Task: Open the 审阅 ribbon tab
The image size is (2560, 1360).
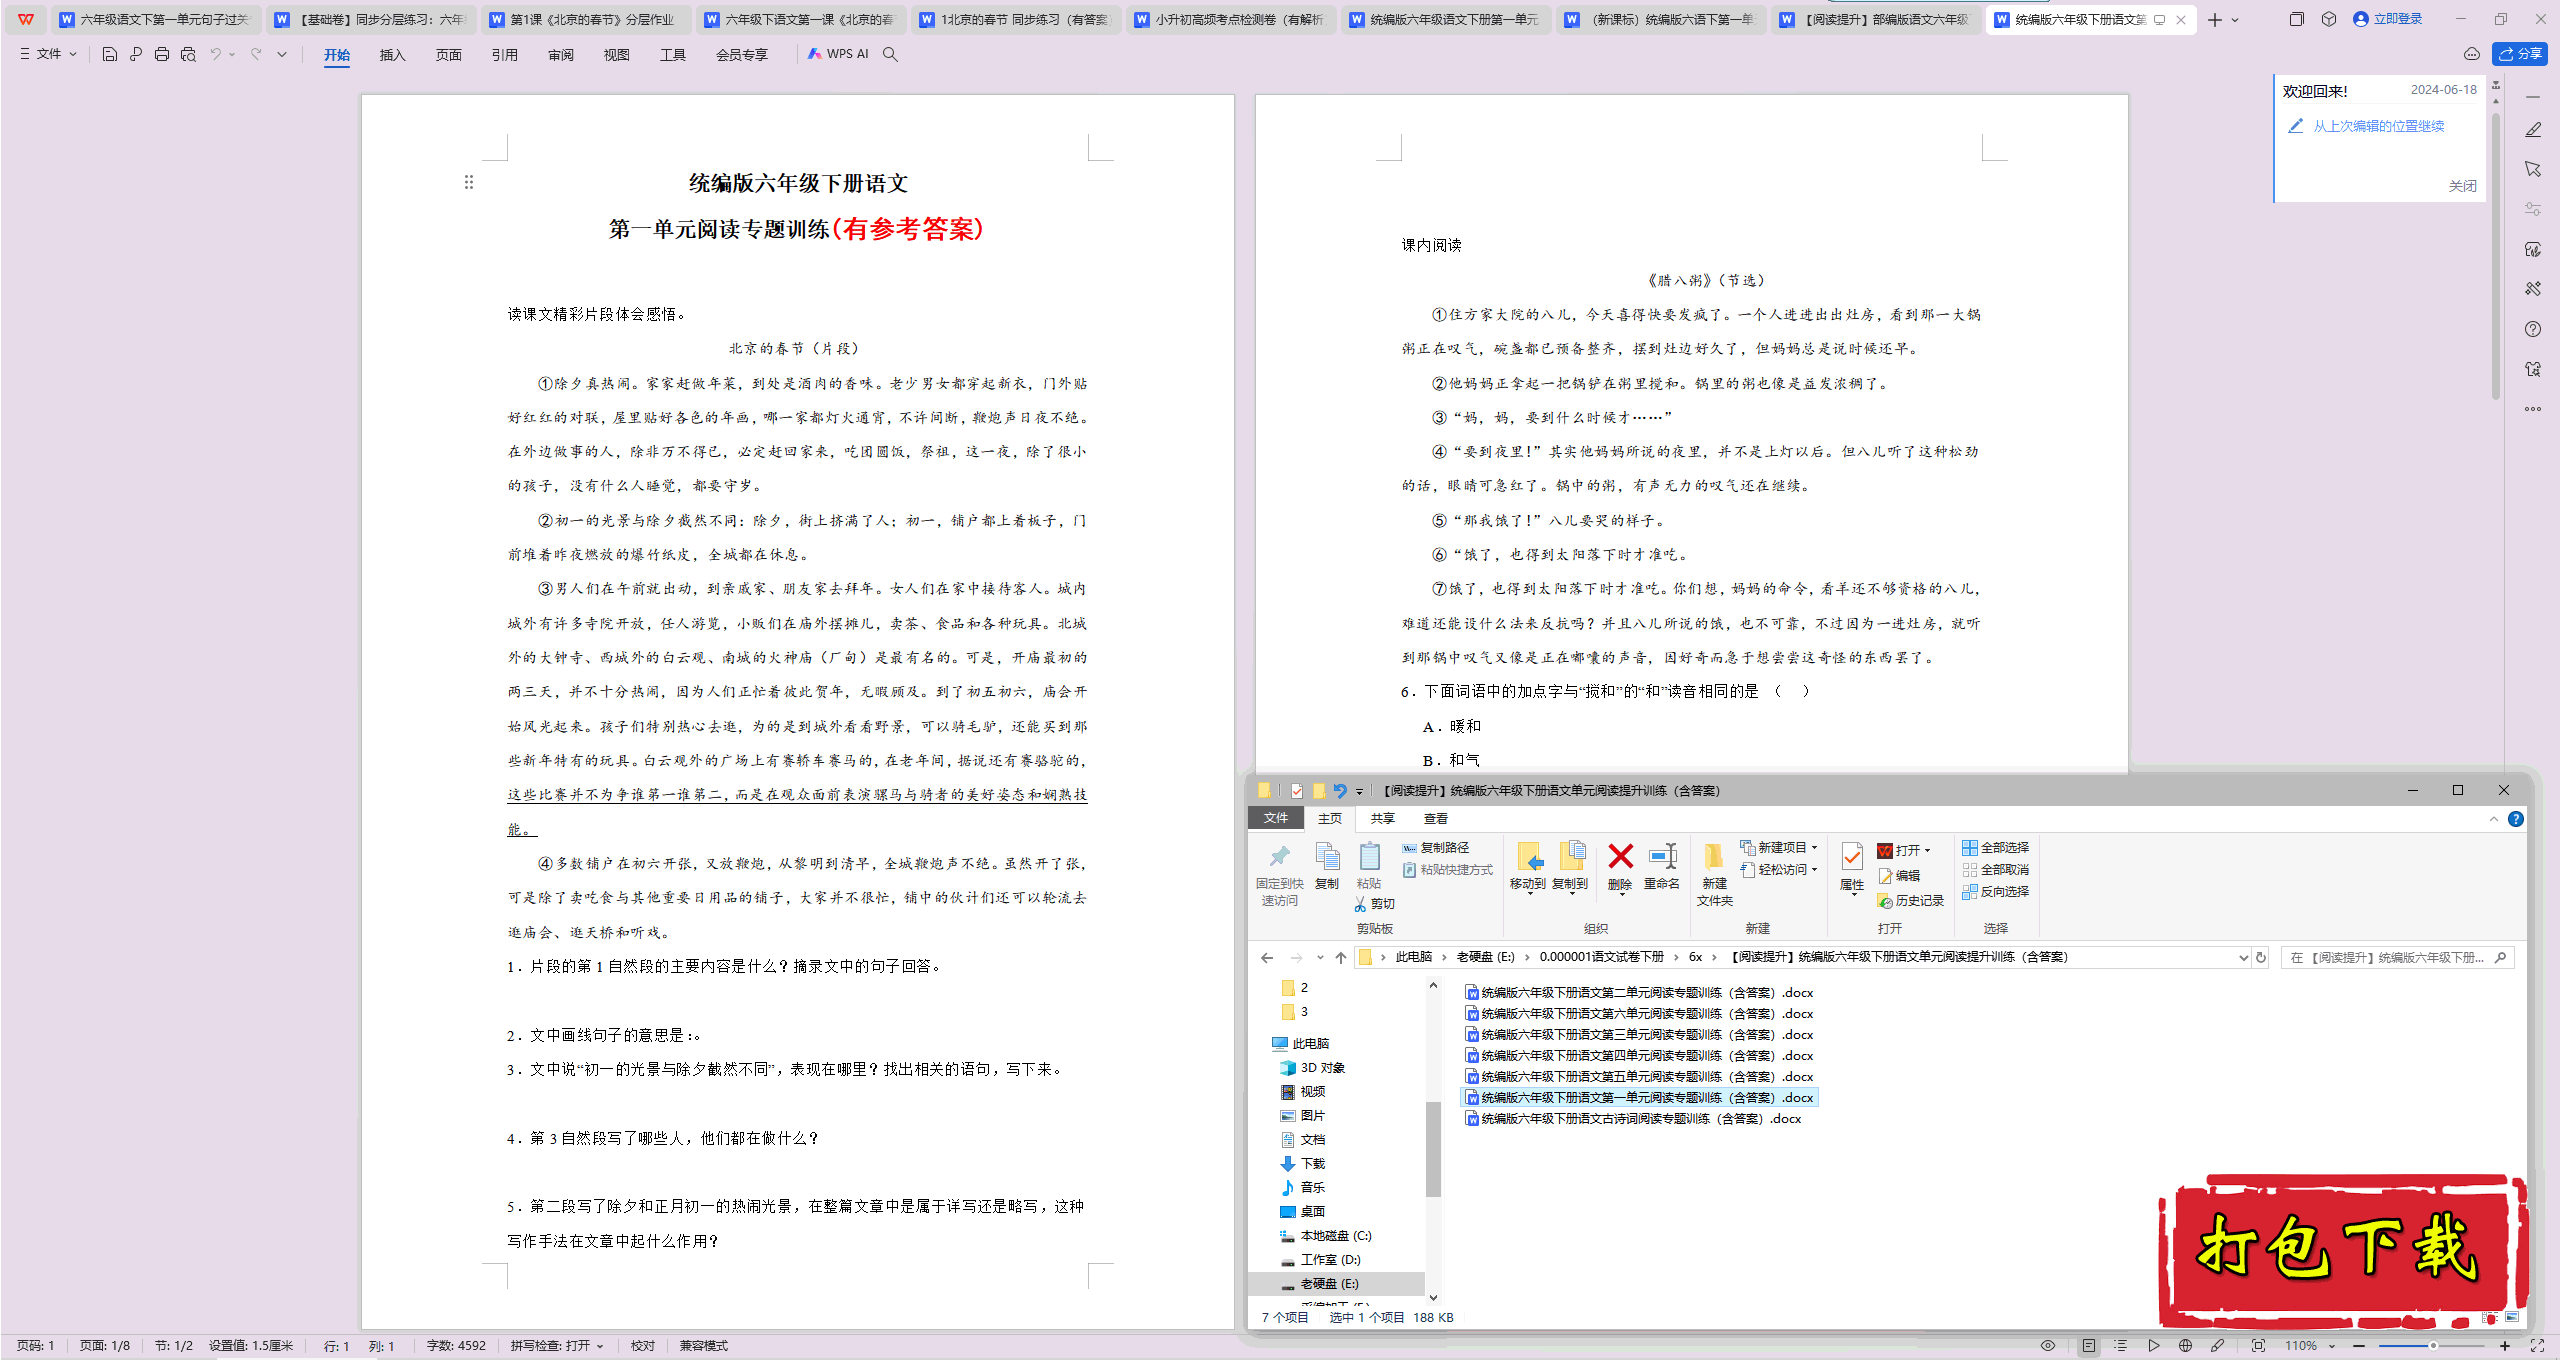Action: click(x=560, y=55)
